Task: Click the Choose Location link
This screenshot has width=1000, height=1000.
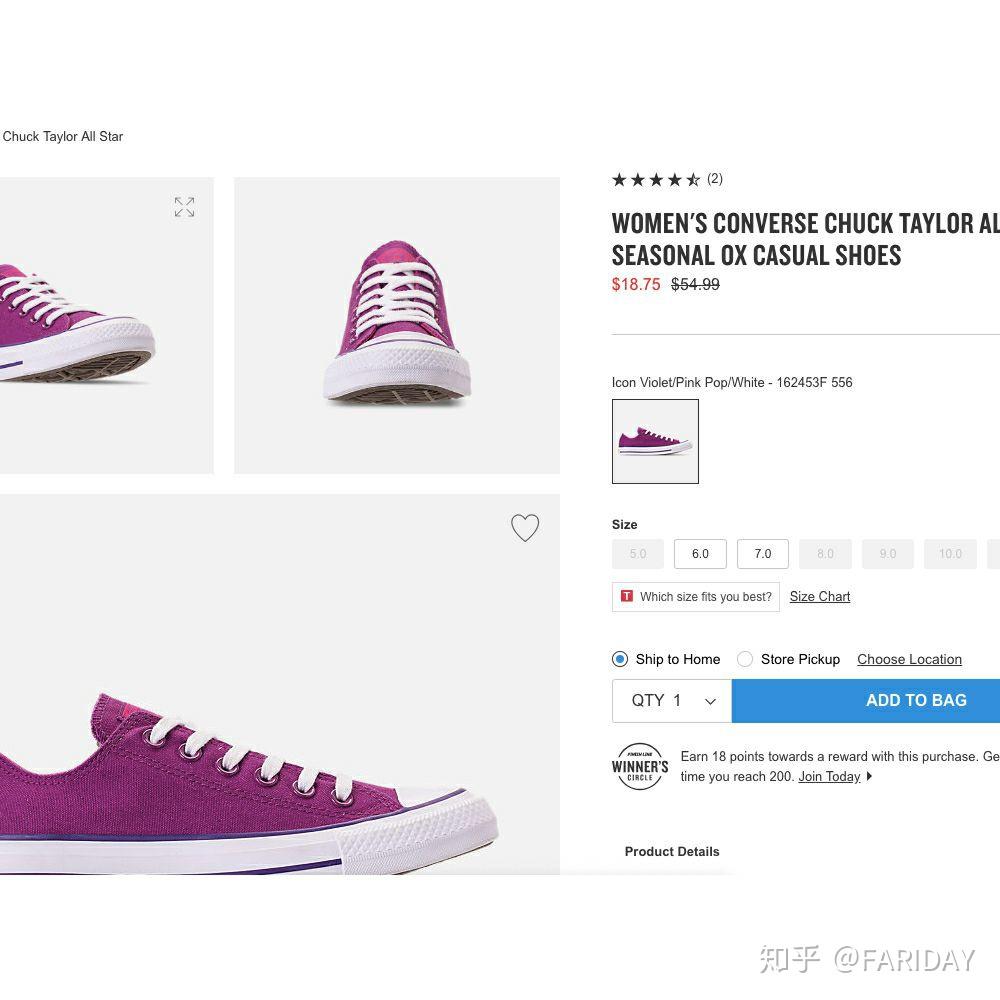Action: [x=909, y=659]
